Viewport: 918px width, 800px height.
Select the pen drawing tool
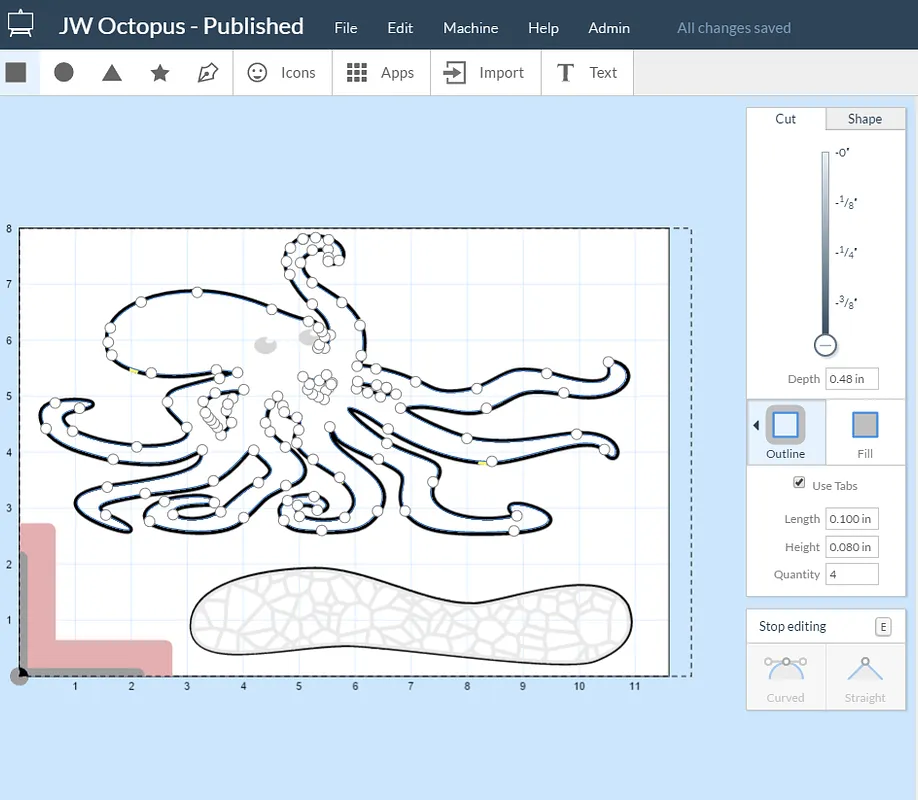(208, 72)
